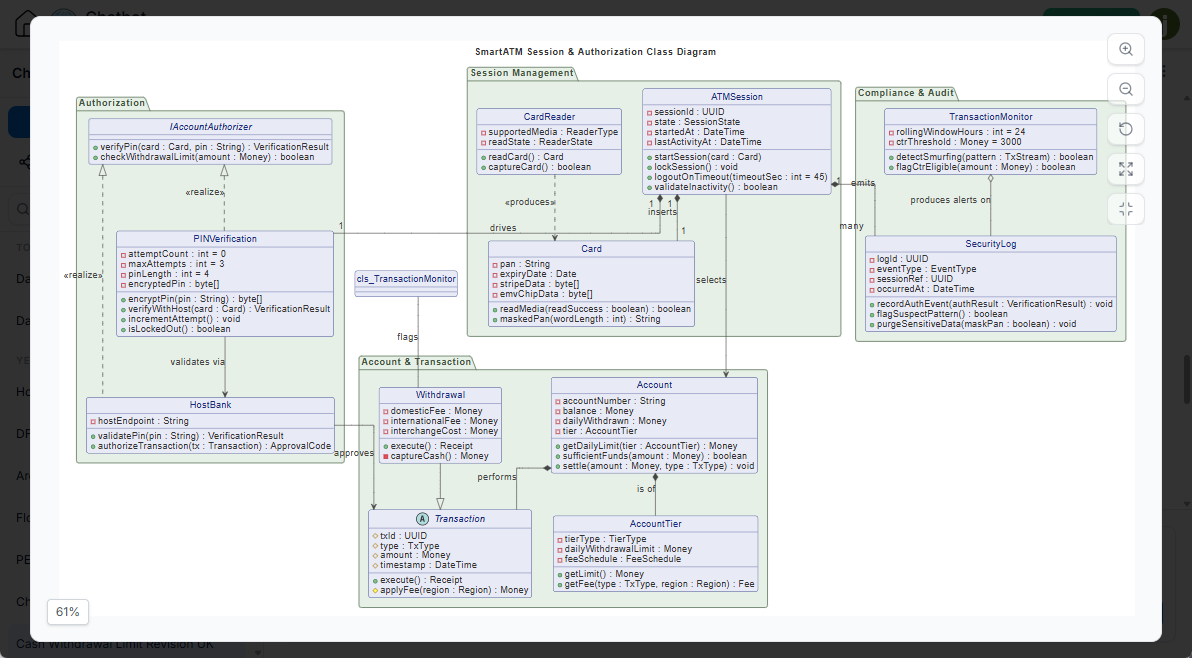Click 'sessionId : UUID' attribute
Screen dimensions: 1192x658
690,112
